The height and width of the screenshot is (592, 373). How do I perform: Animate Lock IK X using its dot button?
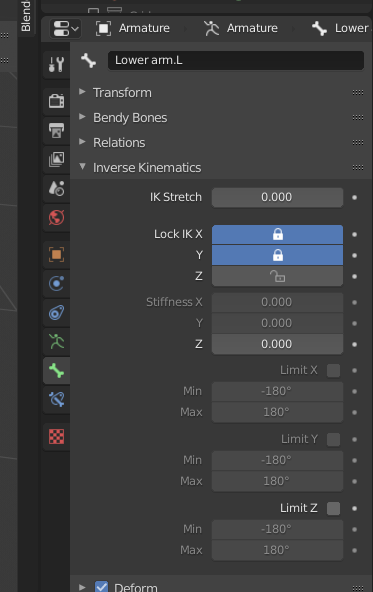click(x=355, y=234)
